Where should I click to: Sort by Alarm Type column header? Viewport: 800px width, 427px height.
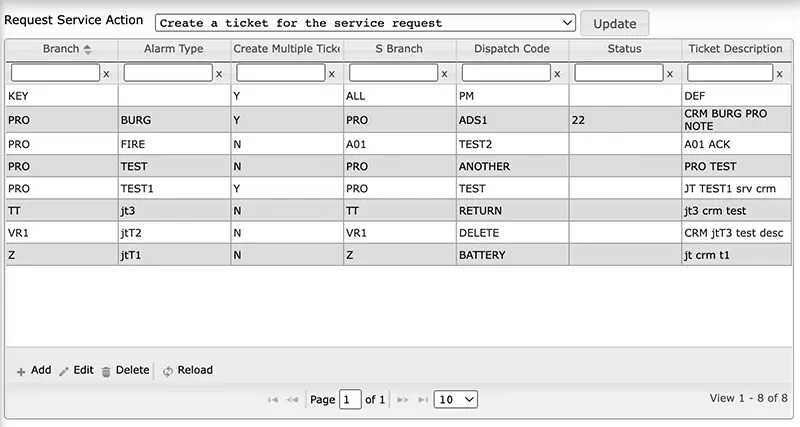[x=173, y=49]
